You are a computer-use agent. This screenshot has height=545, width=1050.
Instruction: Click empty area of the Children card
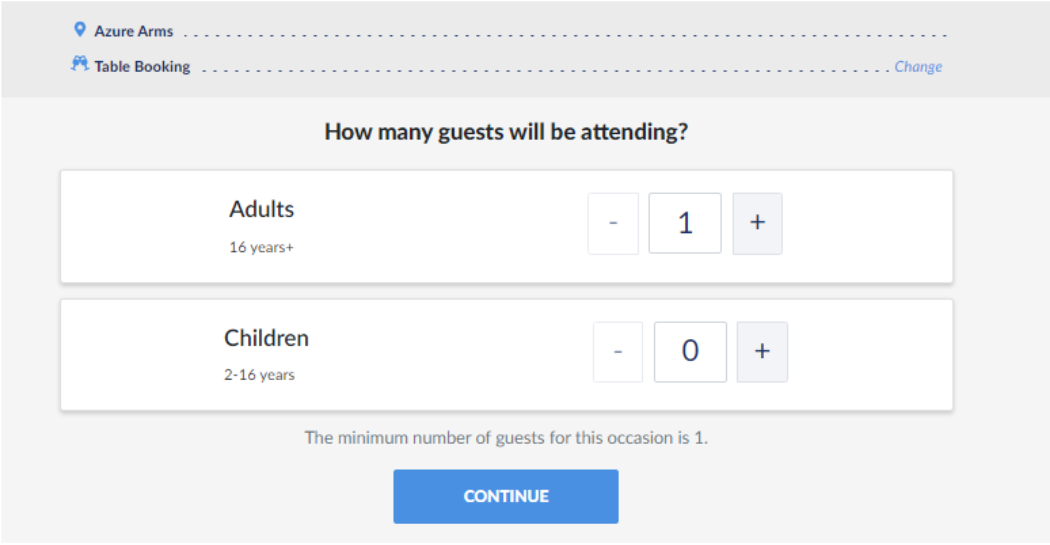point(442,355)
